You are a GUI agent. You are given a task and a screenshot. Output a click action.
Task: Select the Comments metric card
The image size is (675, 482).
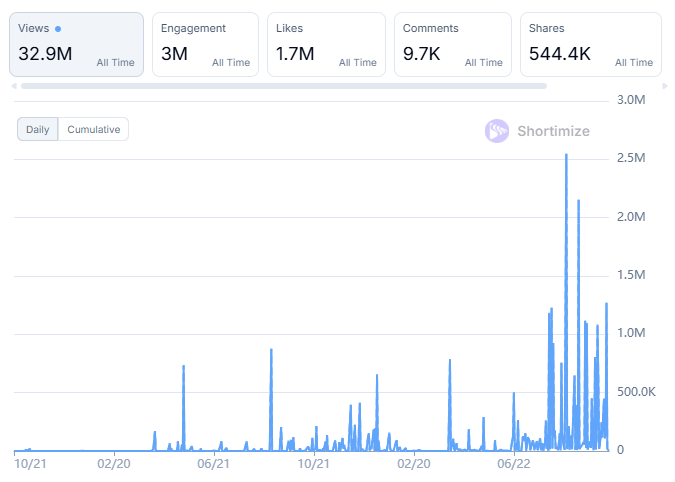tap(453, 45)
